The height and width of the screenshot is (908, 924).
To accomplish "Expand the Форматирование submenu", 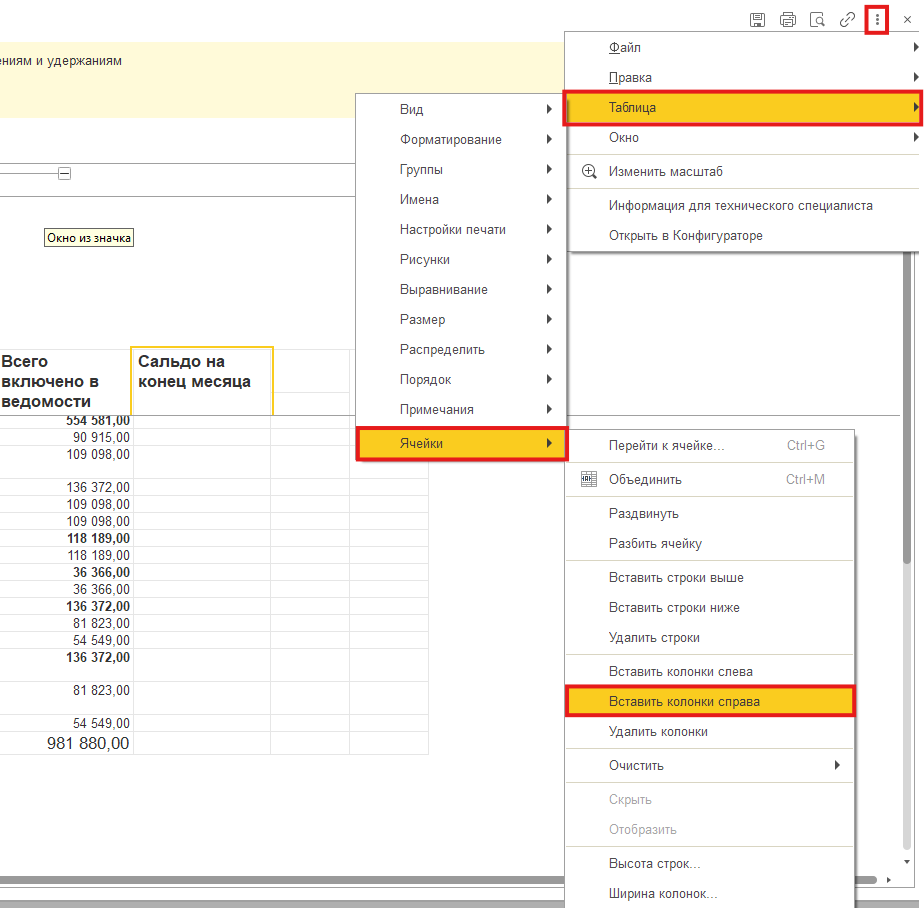I will pos(461,140).
